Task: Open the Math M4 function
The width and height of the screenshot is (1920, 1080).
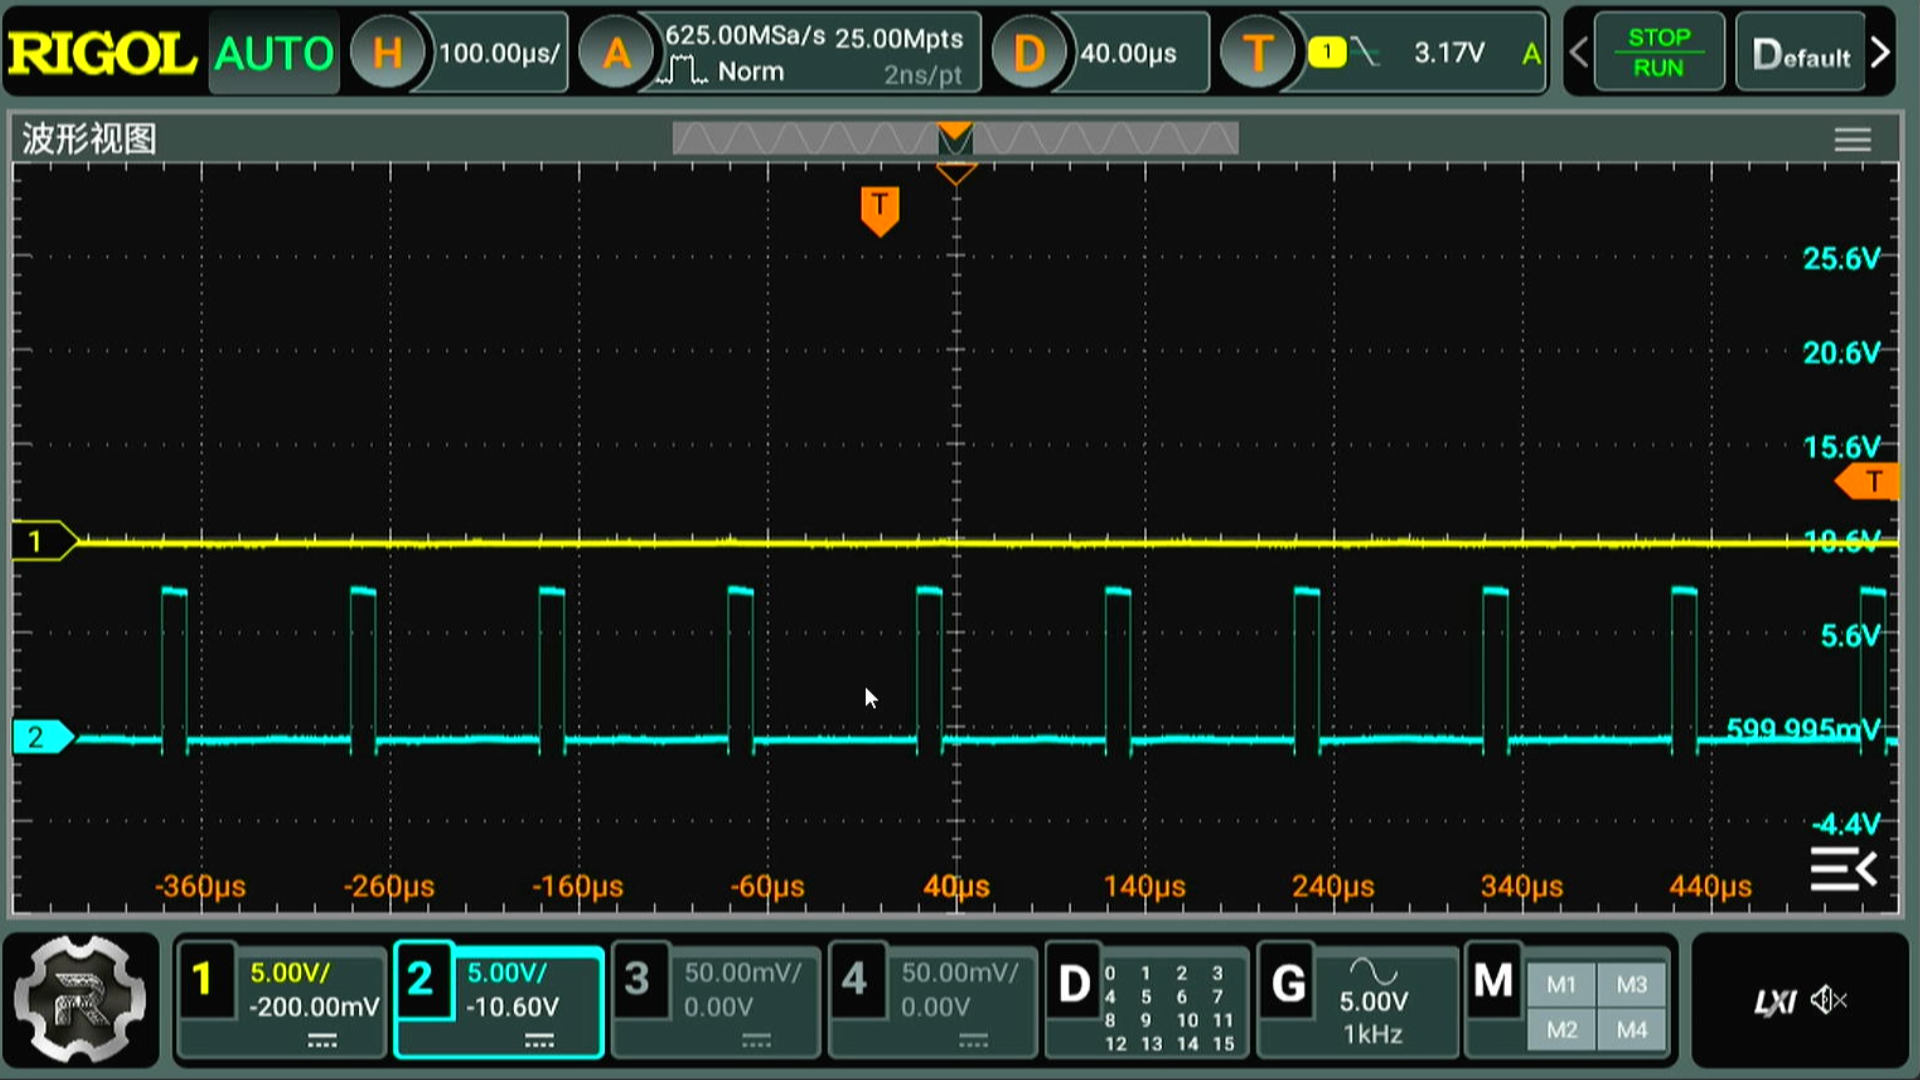Action: [1631, 1030]
